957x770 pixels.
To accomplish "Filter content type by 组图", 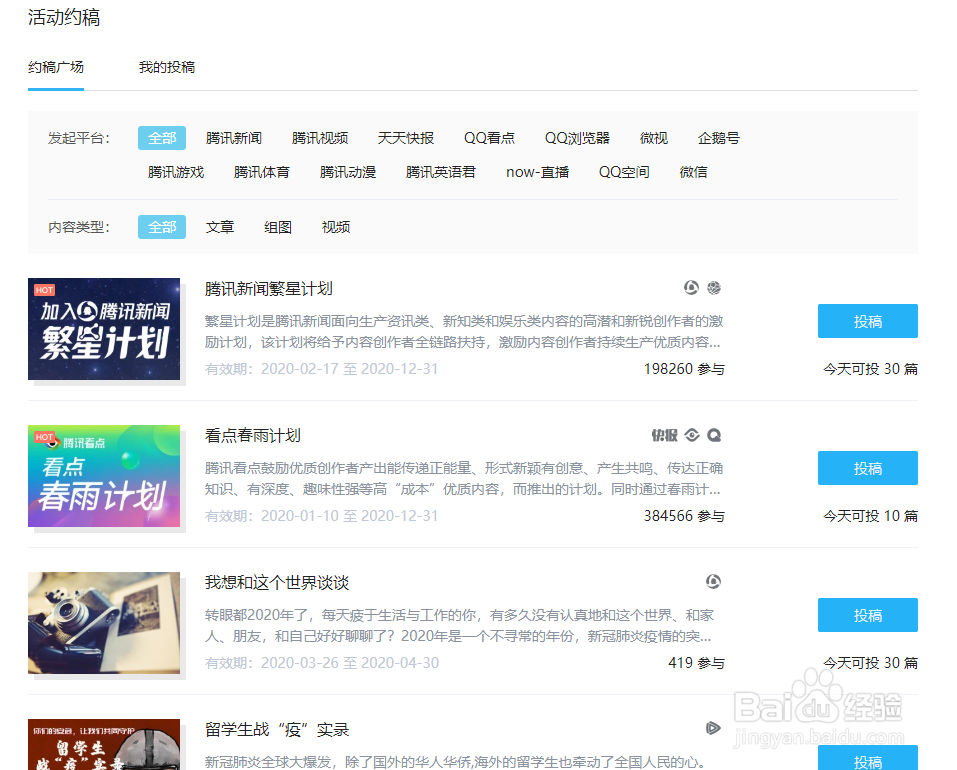I will (x=278, y=227).
